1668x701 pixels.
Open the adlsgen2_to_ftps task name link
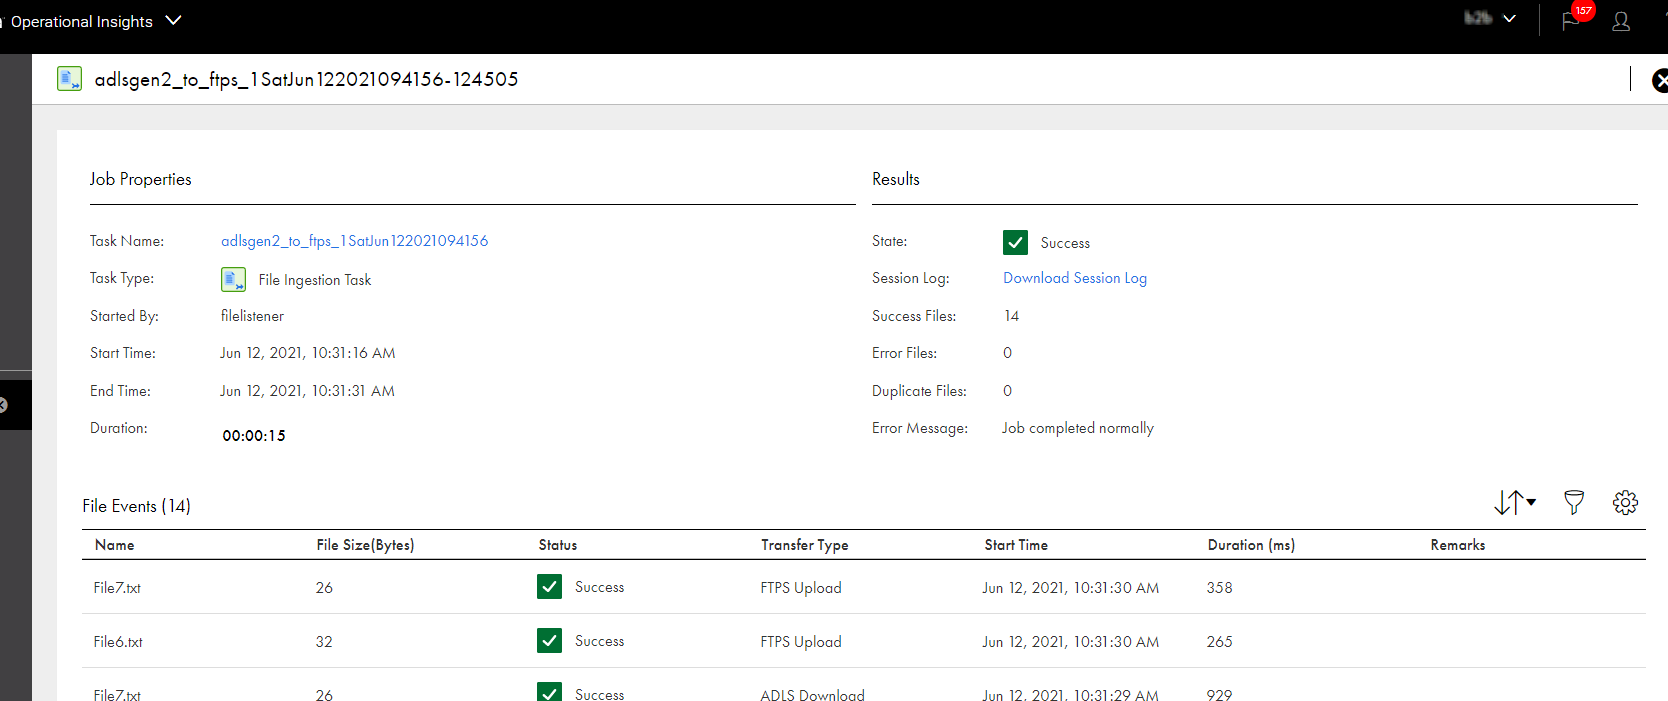pyautogui.click(x=354, y=241)
